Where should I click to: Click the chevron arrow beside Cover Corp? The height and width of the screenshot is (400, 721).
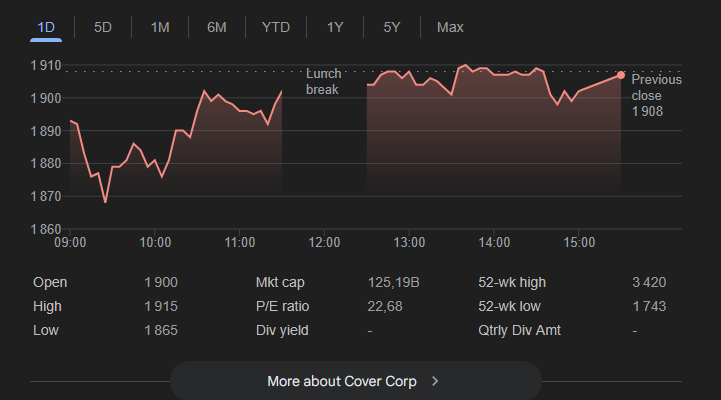[435, 381]
